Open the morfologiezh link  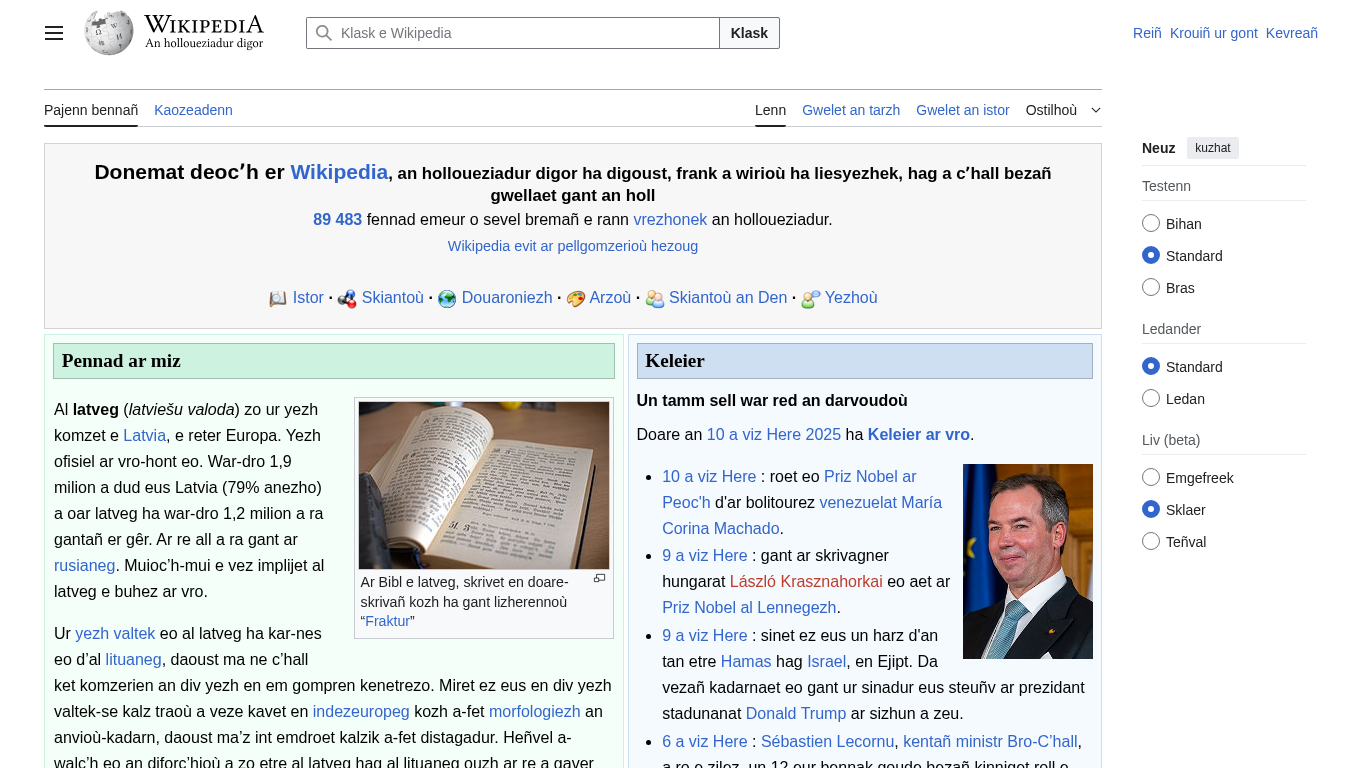click(535, 711)
